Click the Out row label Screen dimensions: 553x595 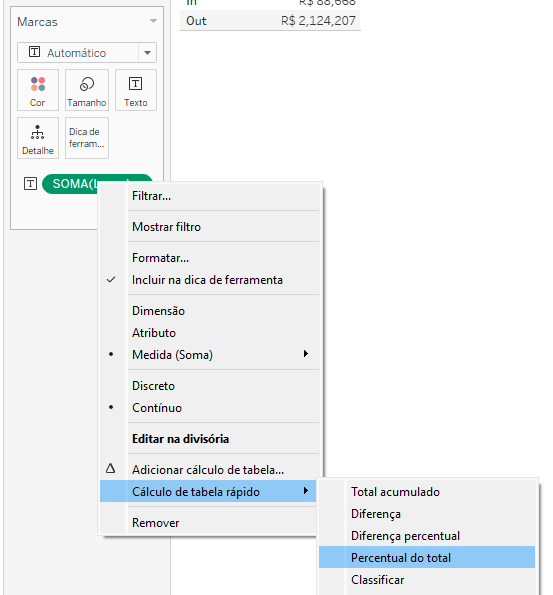pyautogui.click(x=196, y=21)
